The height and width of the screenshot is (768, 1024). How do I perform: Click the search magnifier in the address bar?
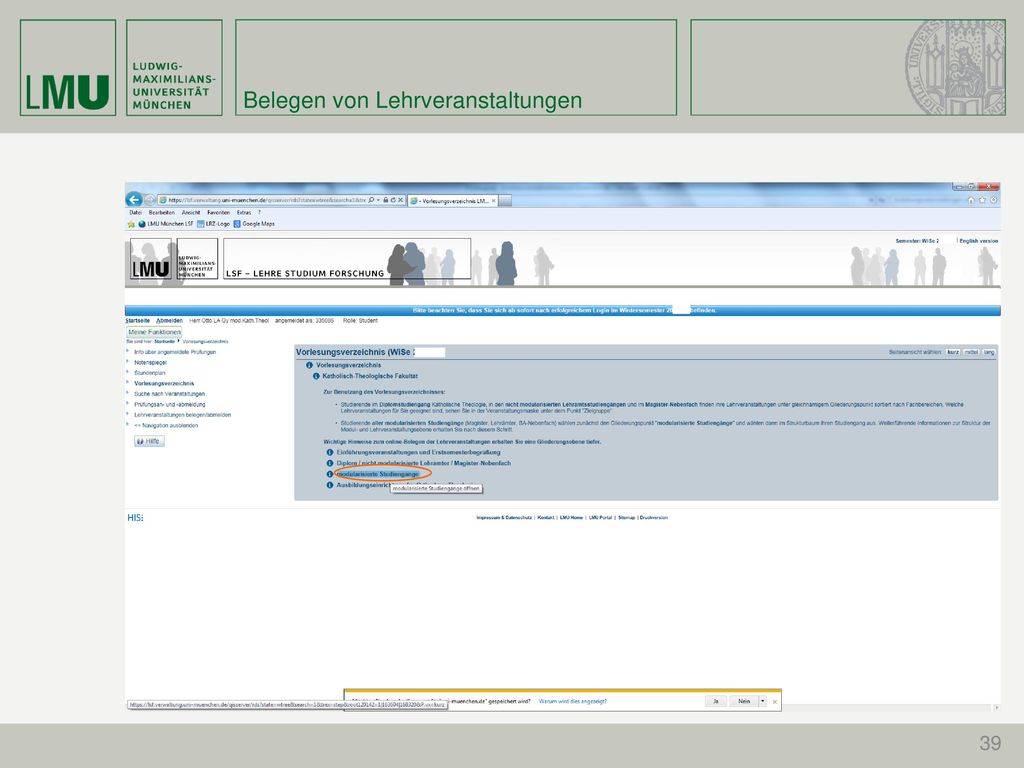pyautogui.click(x=371, y=200)
